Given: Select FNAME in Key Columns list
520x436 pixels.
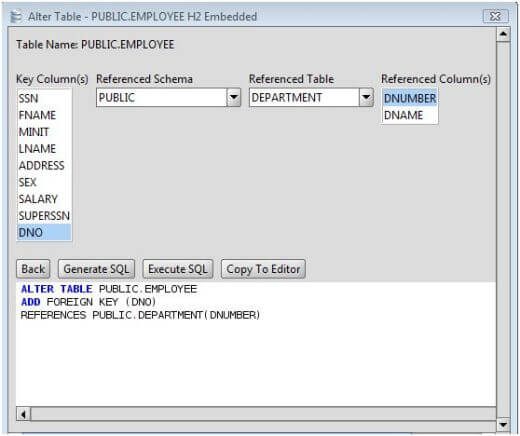Looking at the screenshot, I should pos(44,115).
